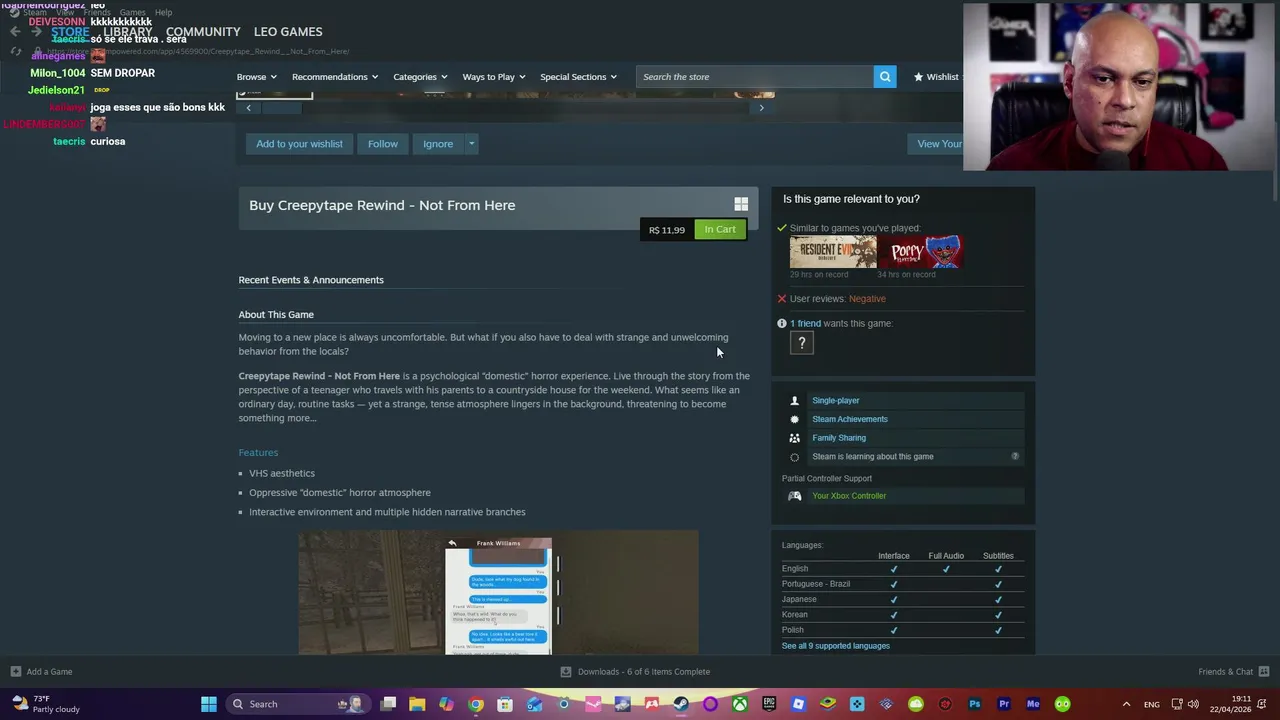Image resolution: width=1280 pixels, height=720 pixels.
Task: Click the Xbox controller gamepad icon
Action: (x=795, y=496)
